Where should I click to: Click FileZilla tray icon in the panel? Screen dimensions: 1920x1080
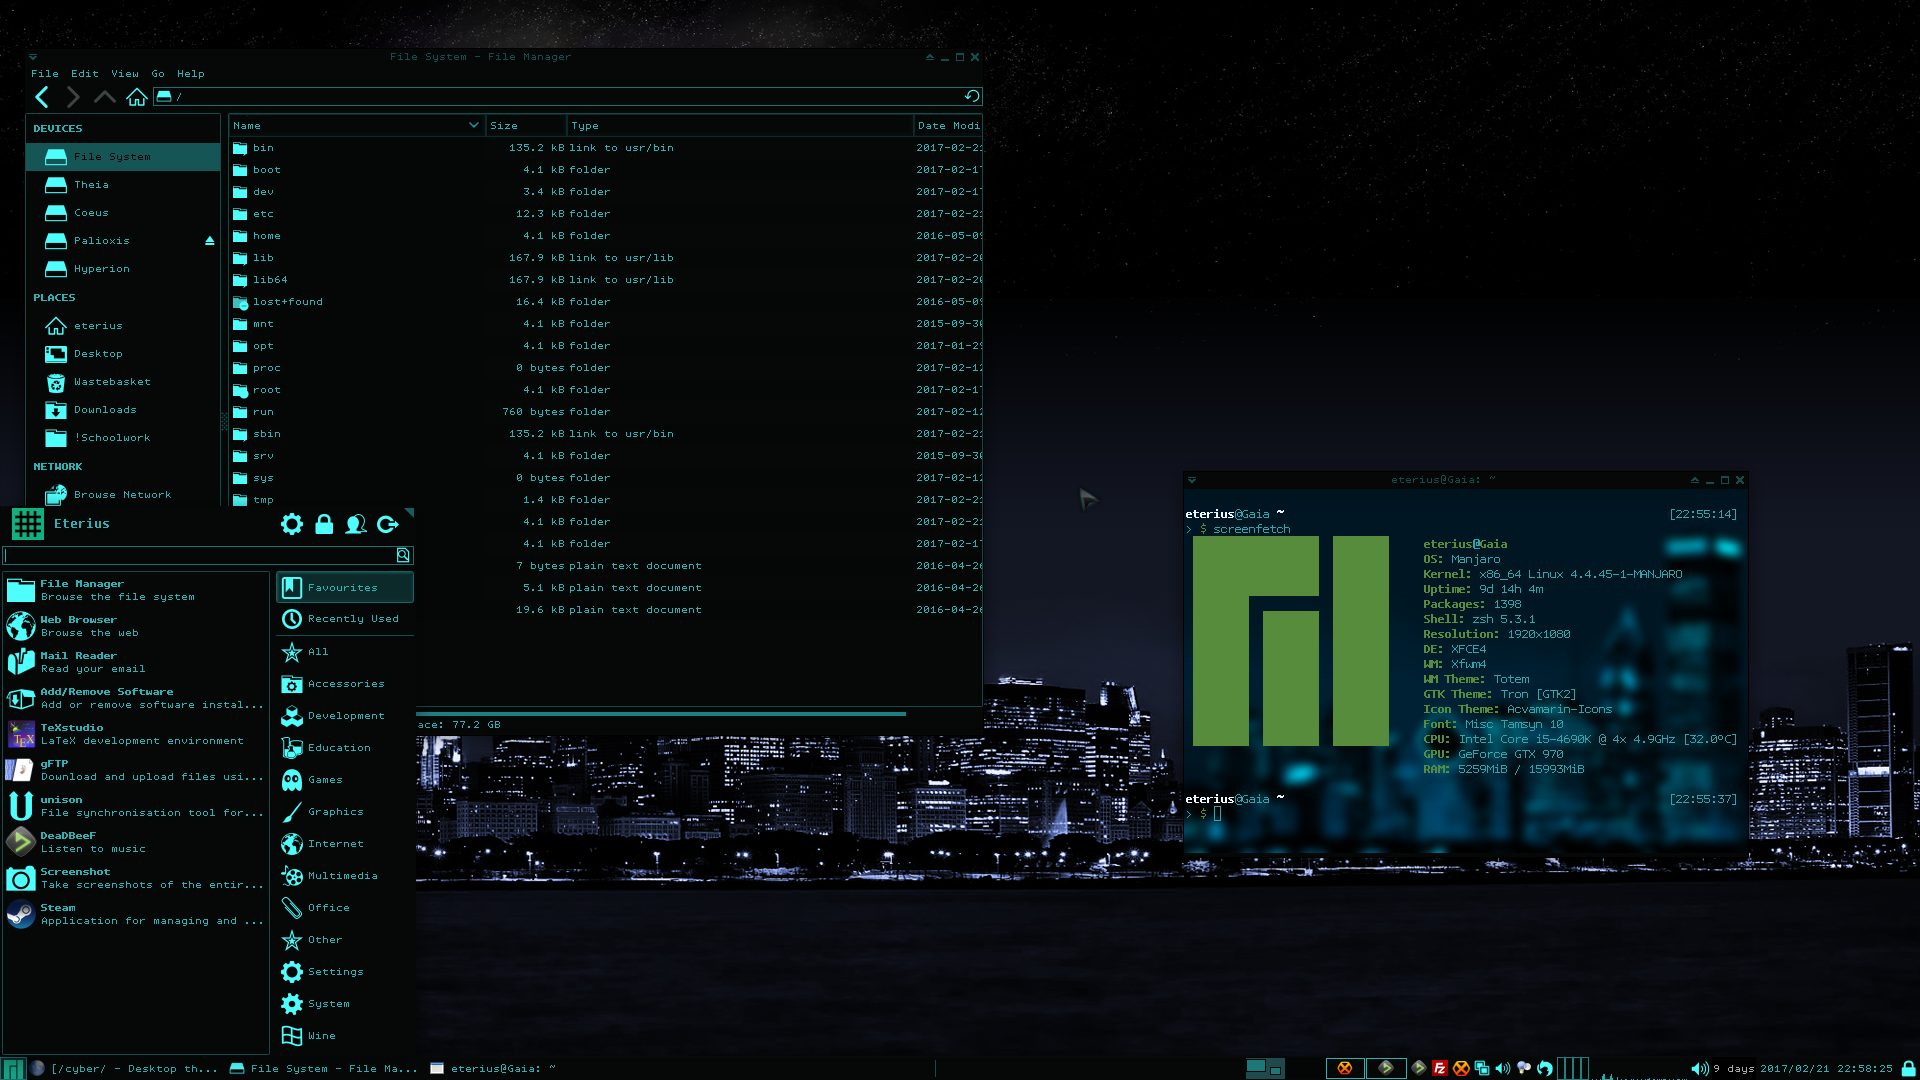click(x=1440, y=1068)
